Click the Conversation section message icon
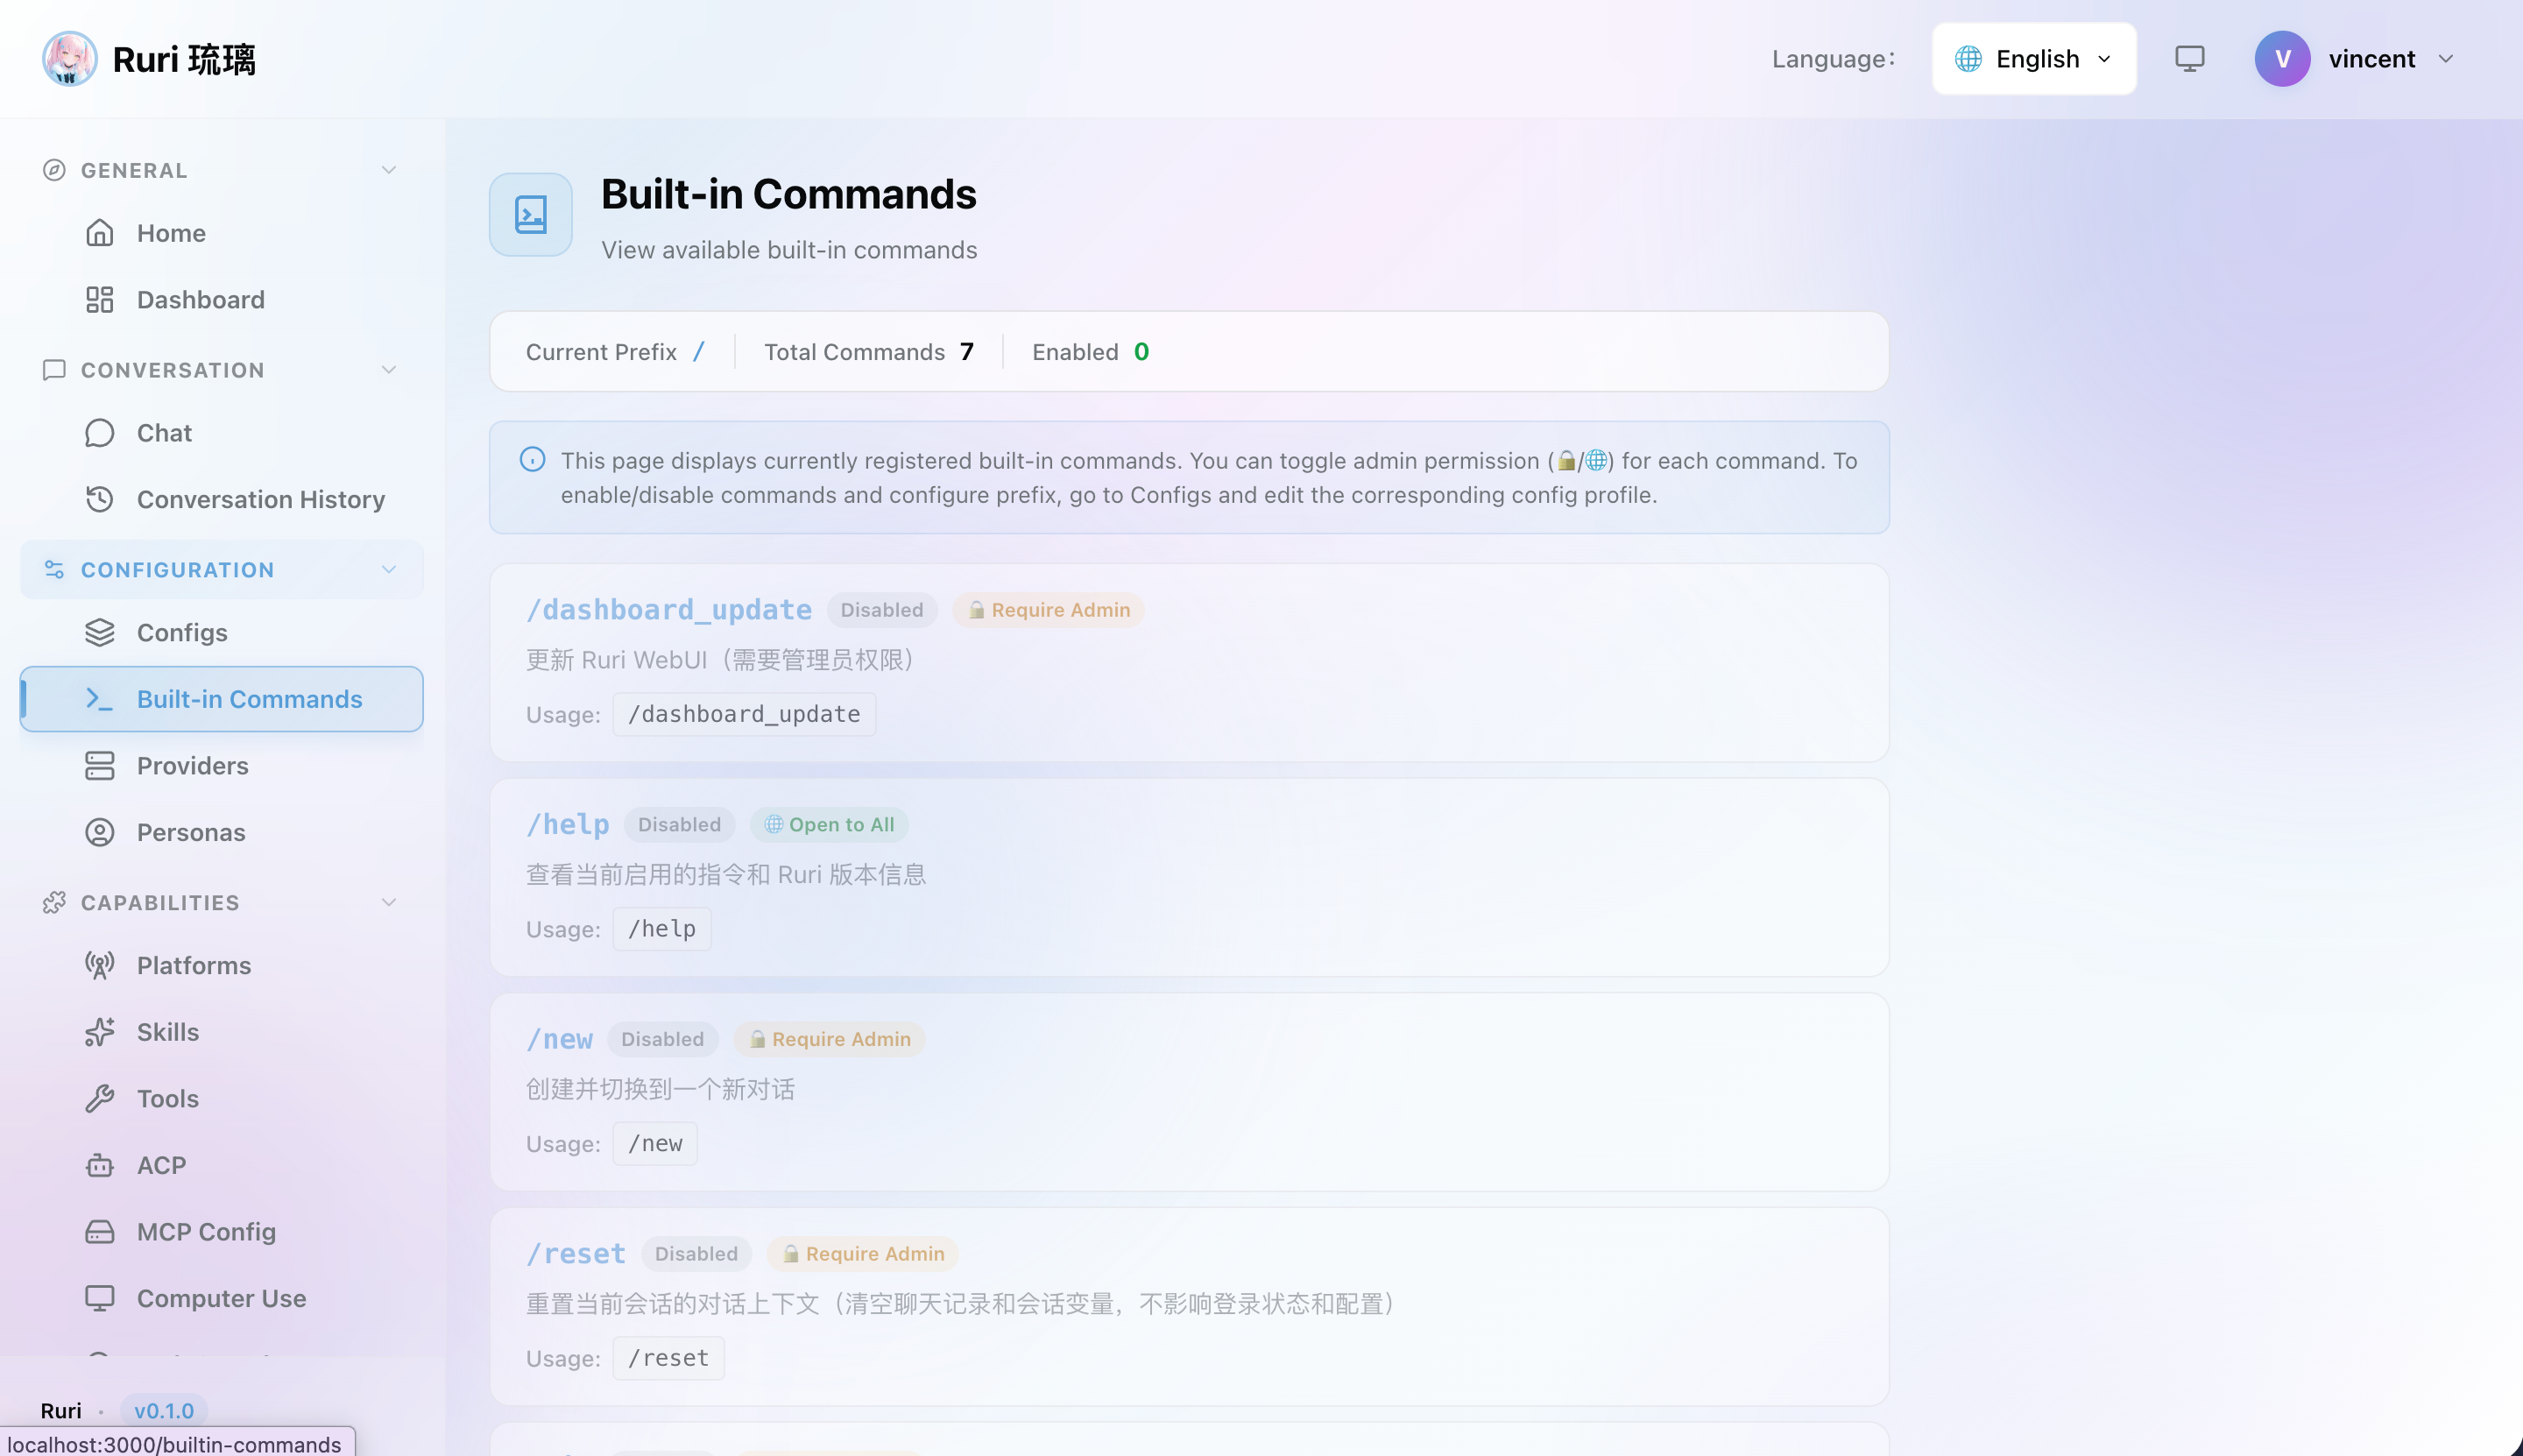 point(54,370)
